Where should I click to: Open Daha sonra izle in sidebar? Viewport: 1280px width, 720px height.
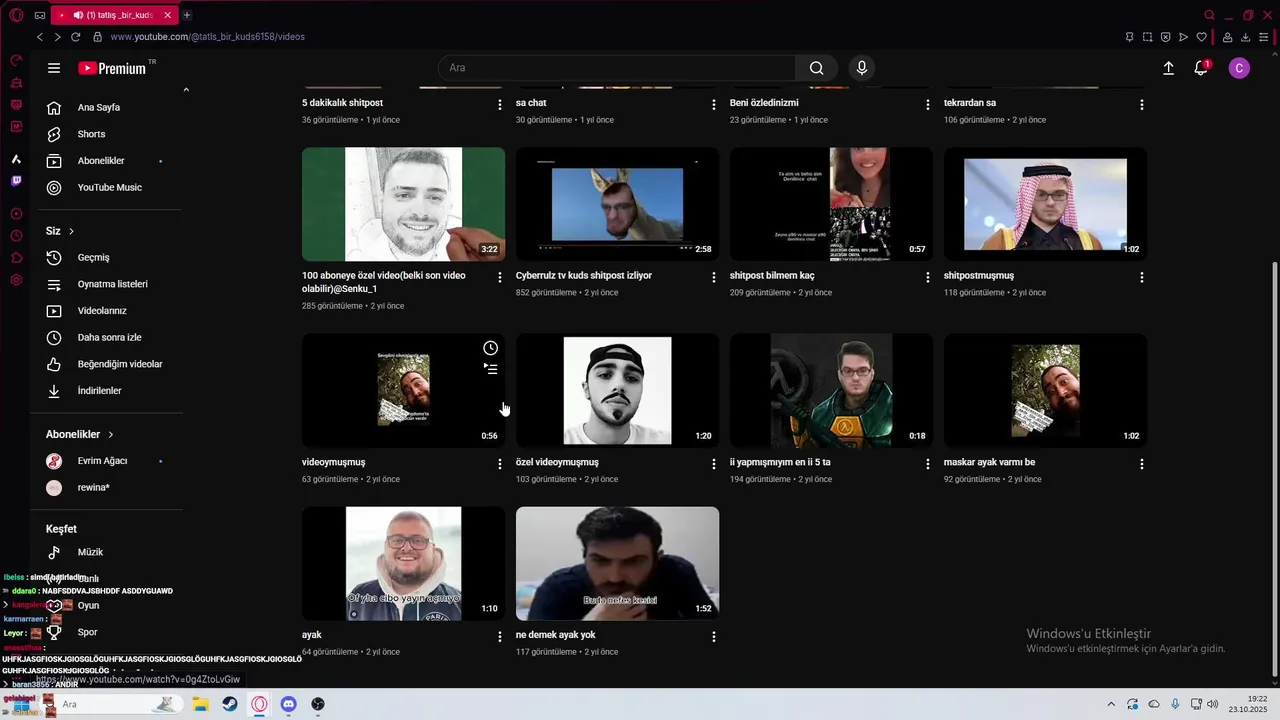[x=112, y=337]
